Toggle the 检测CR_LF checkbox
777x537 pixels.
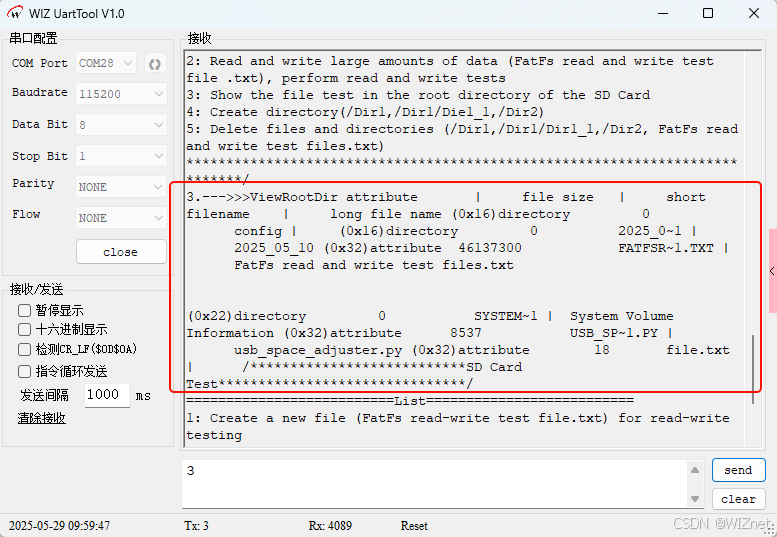[x=24, y=350]
